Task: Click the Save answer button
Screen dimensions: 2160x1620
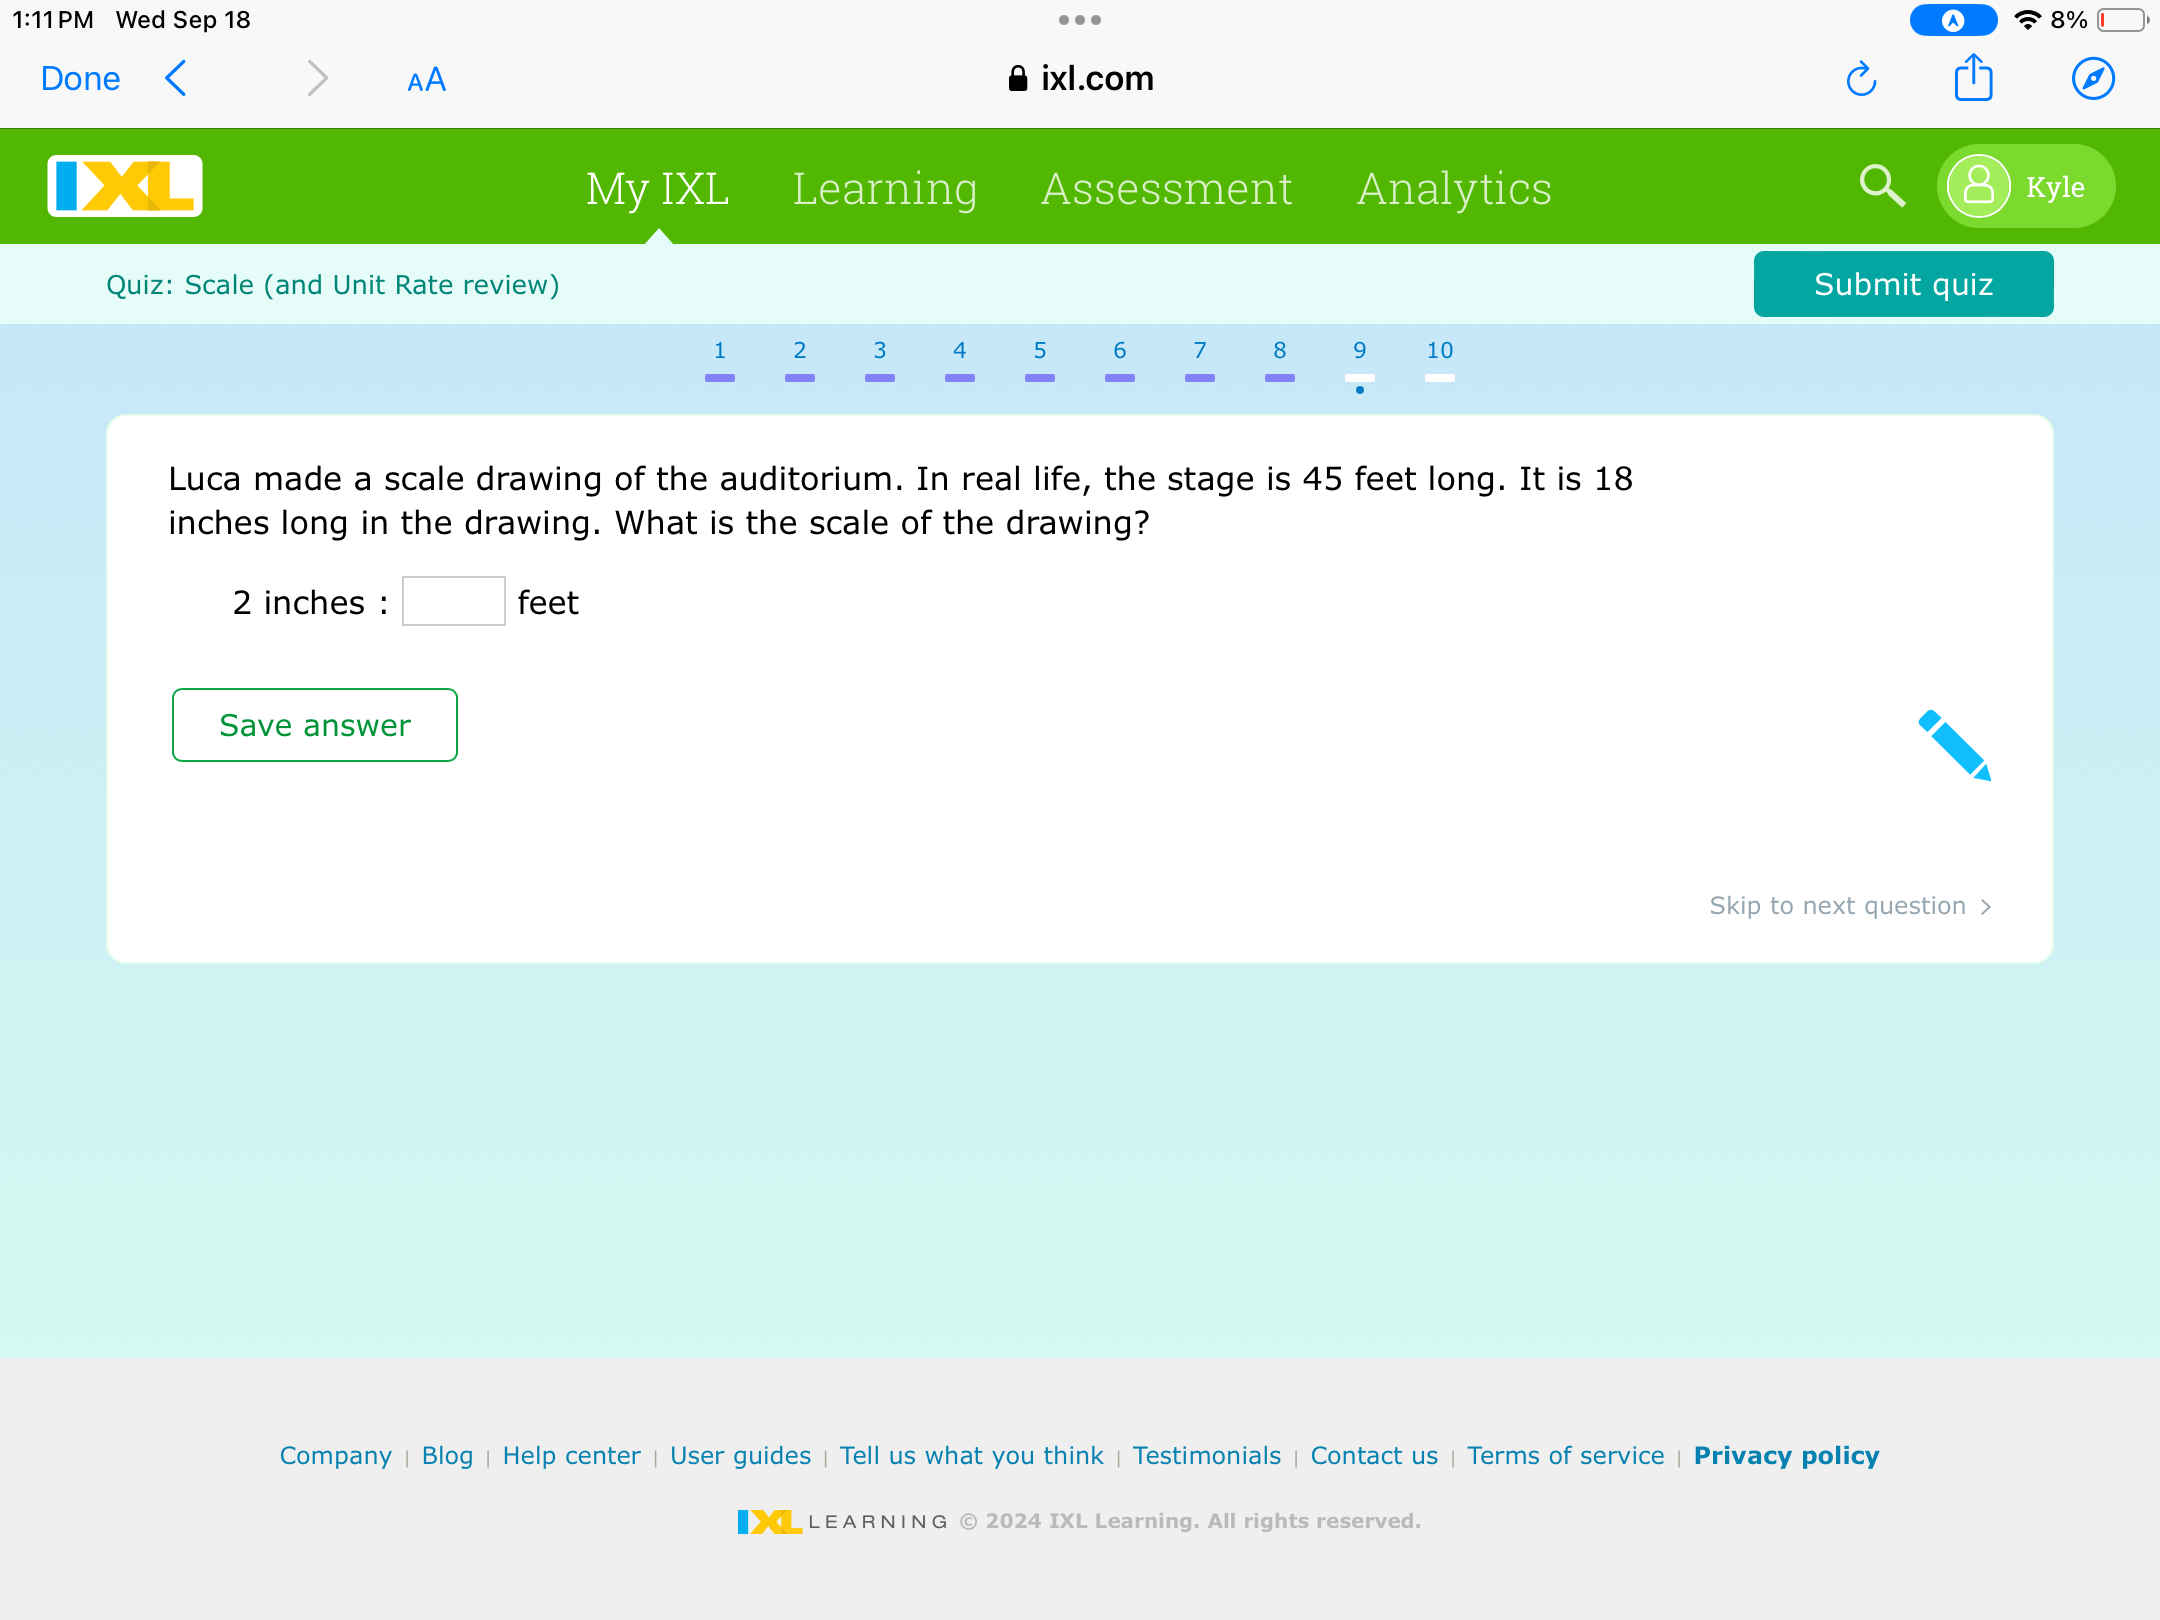Action: pos(315,725)
